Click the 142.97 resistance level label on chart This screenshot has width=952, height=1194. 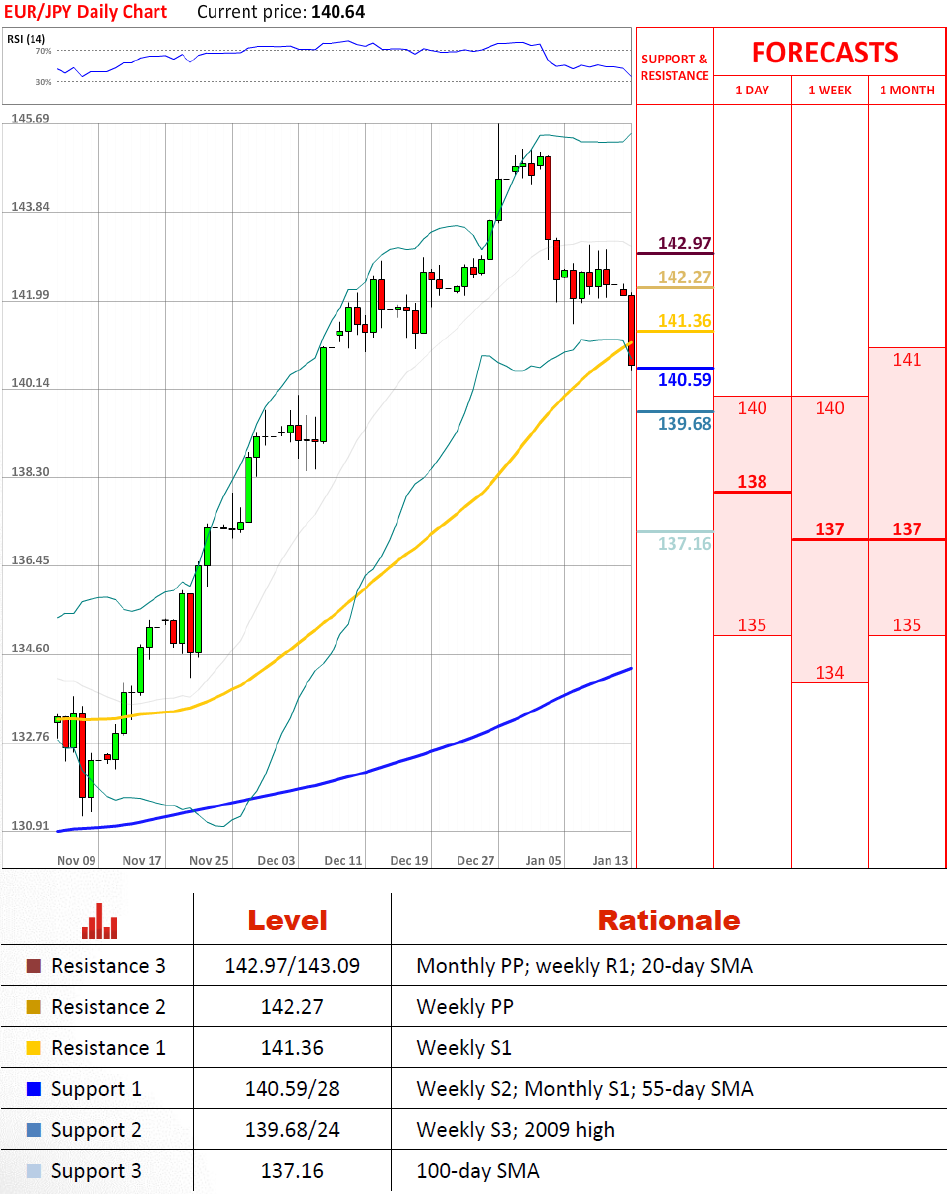(x=685, y=243)
